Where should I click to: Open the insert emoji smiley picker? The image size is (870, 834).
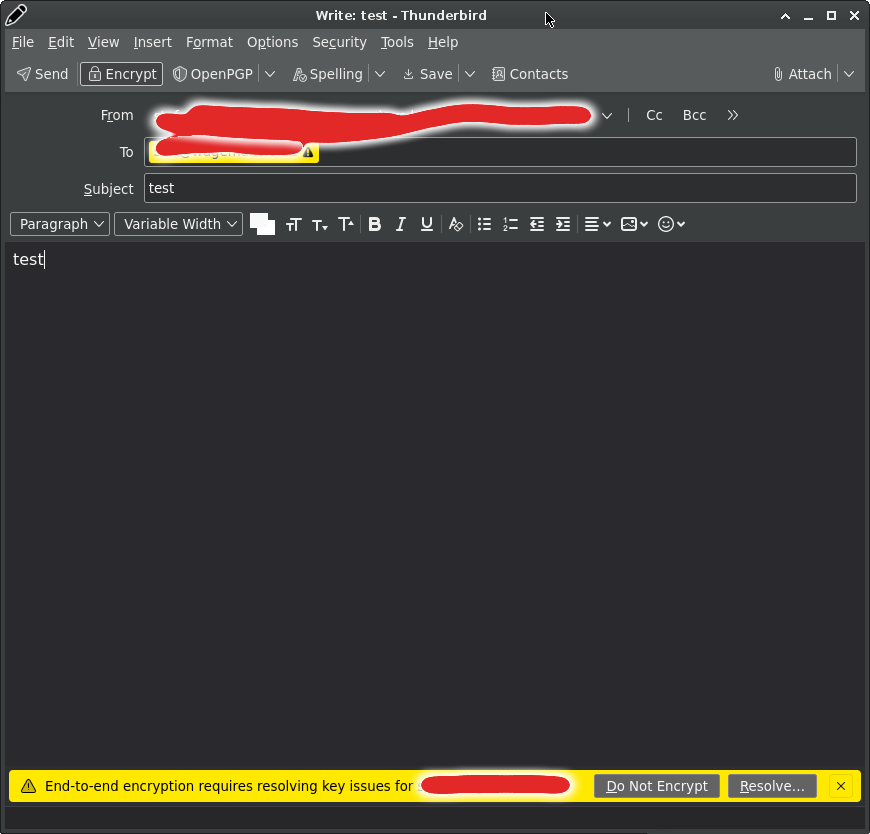pyautogui.click(x=671, y=224)
